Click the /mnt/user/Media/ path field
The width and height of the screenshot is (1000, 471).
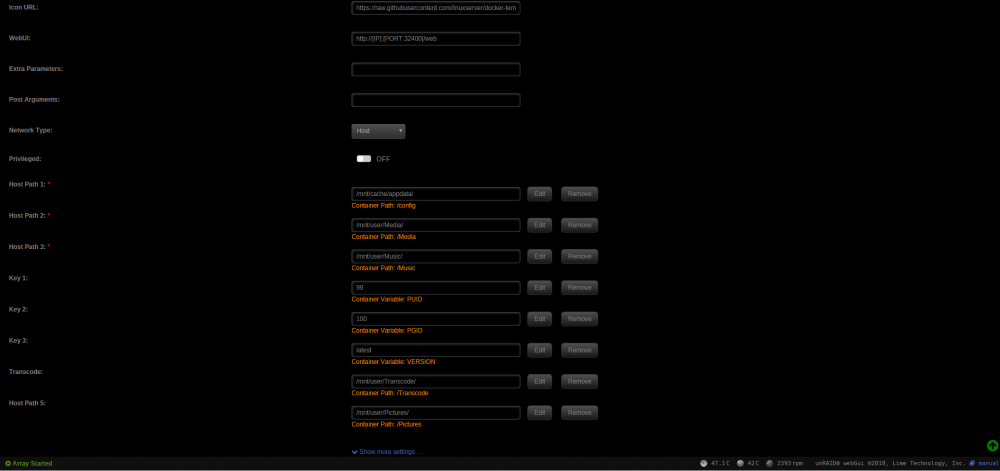[436, 225]
